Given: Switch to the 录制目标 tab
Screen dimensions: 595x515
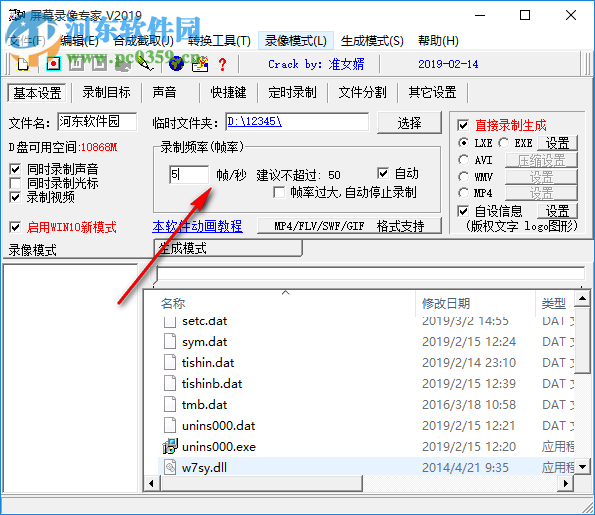Looking at the screenshot, I should (107, 92).
